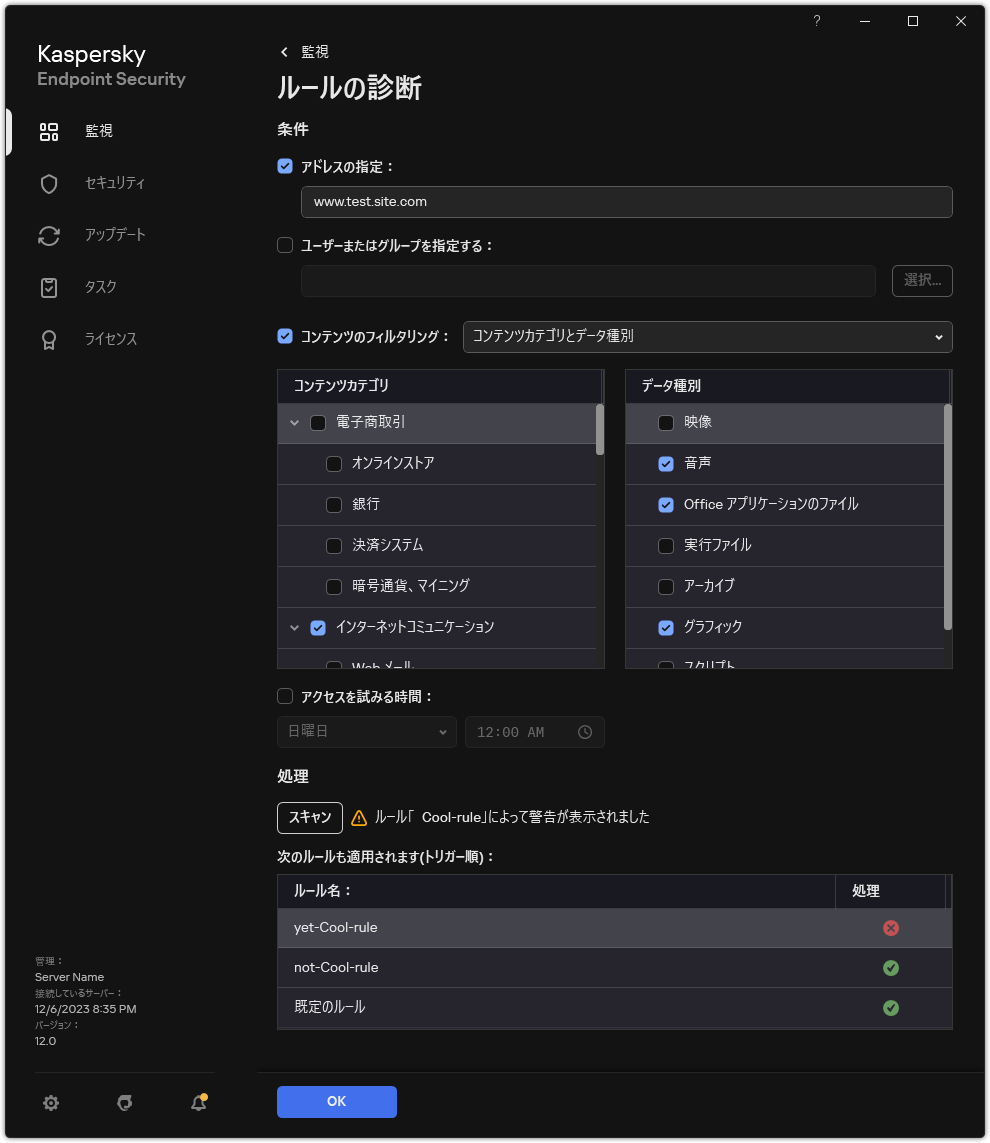Screen dimensions: 990x1143
Task: Open the 日曜日 day-of-week dropdown
Action: tap(366, 732)
